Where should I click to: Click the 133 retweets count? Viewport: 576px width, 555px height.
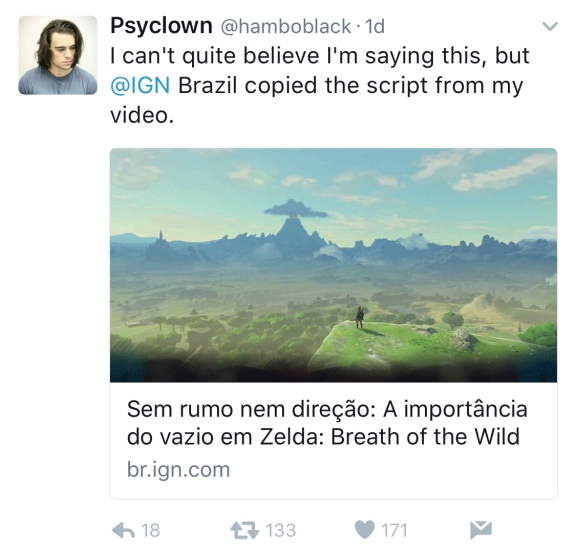tap(281, 530)
